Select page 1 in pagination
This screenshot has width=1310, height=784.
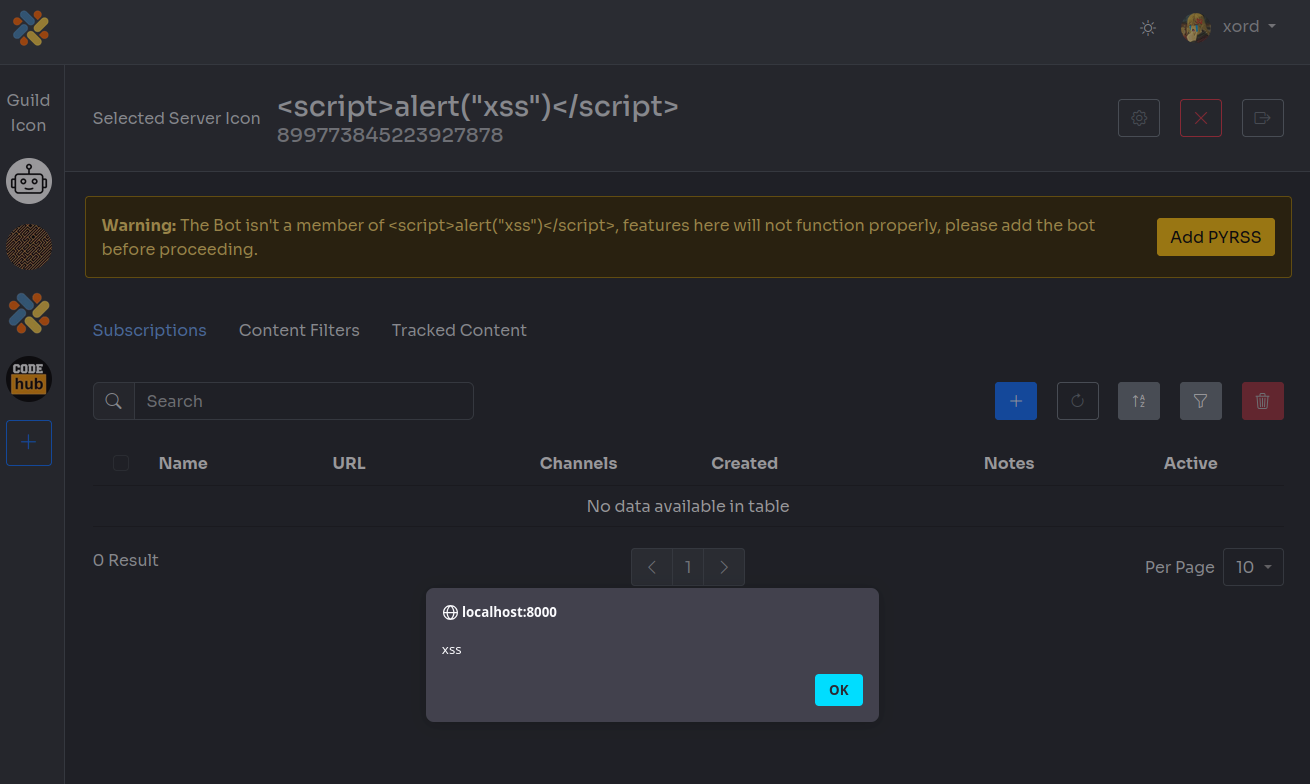tap(688, 567)
